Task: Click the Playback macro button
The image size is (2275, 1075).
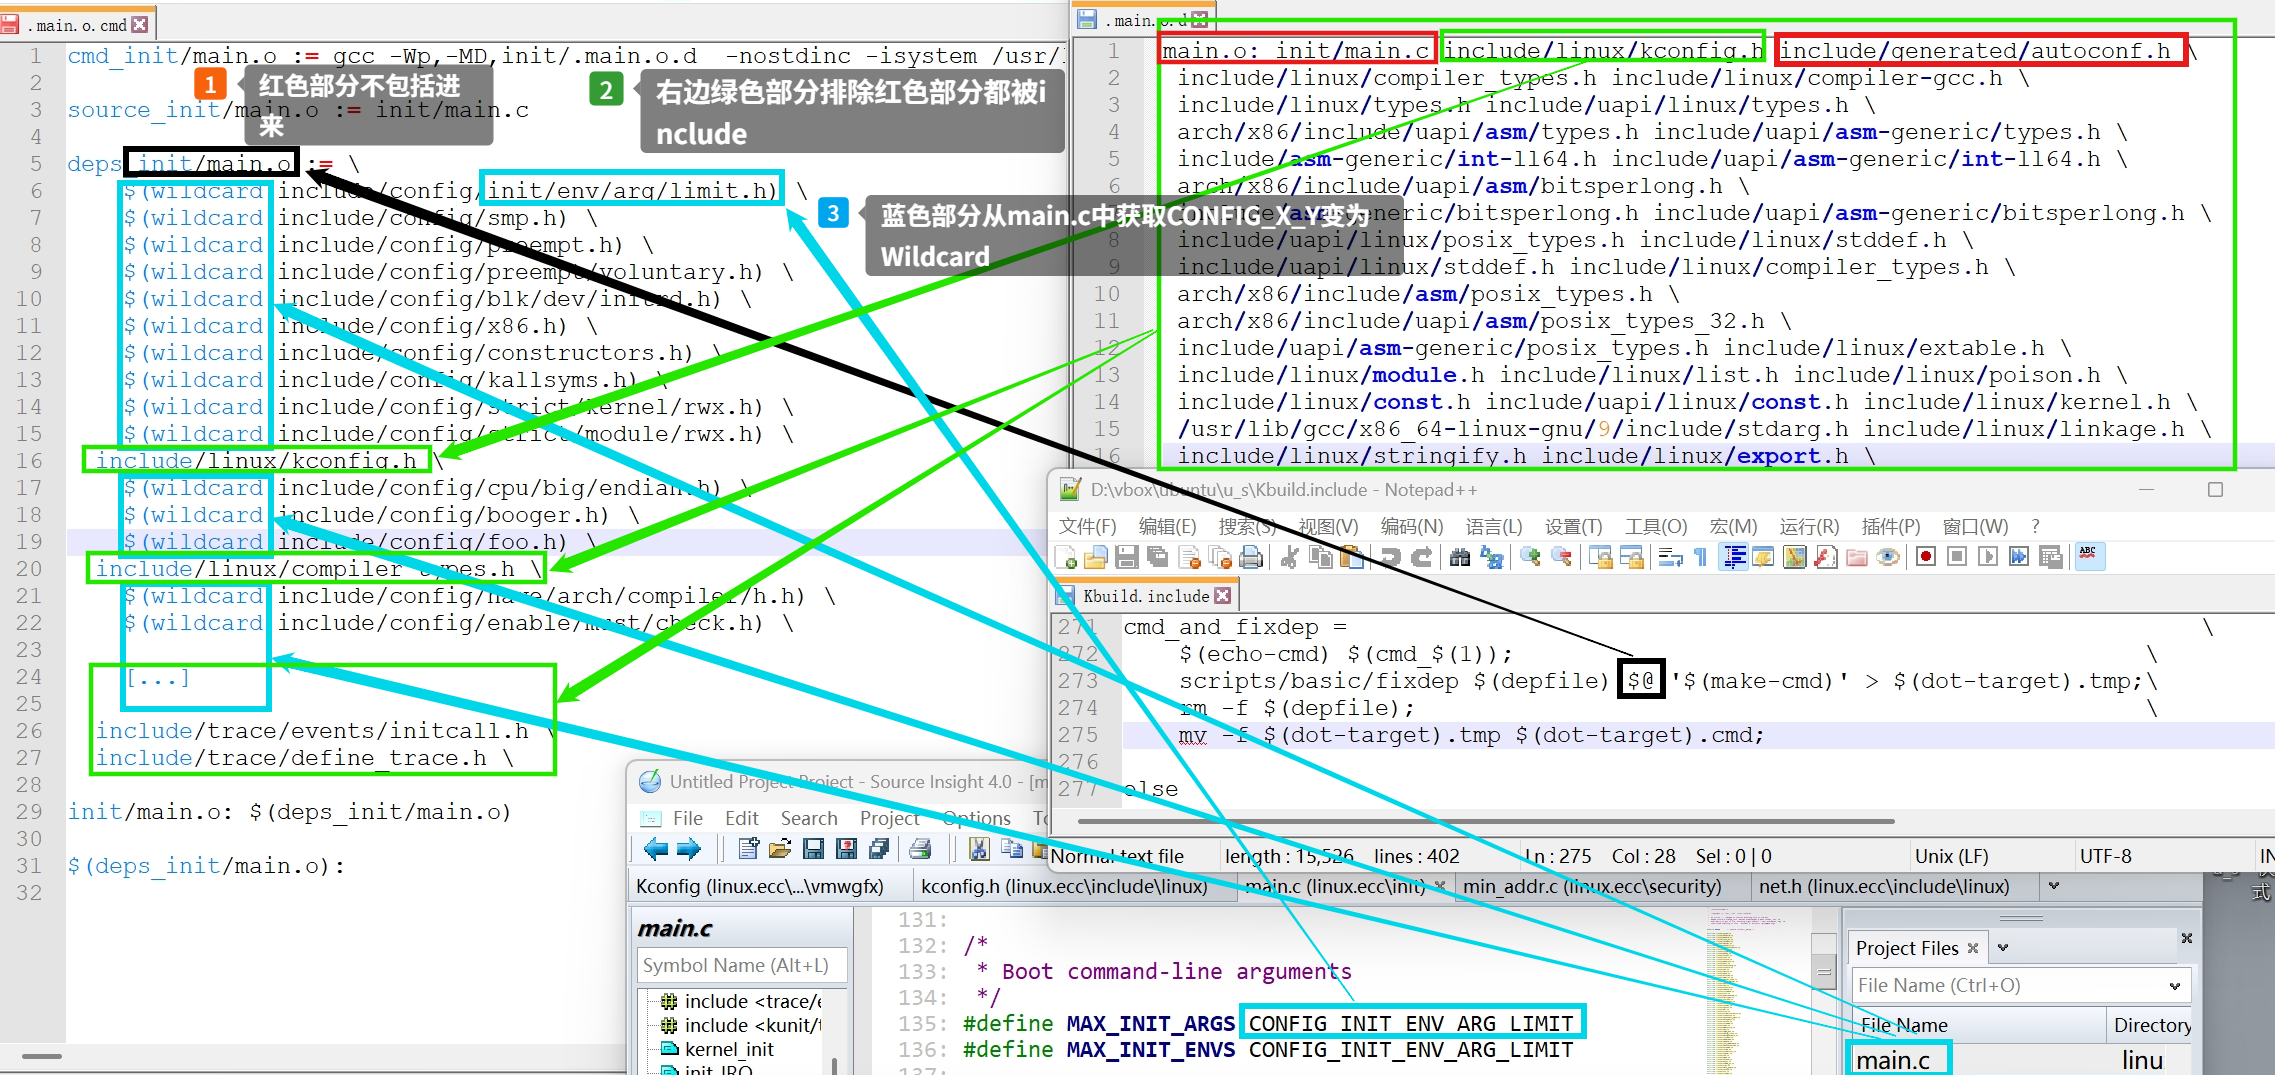Action: tap(1988, 557)
